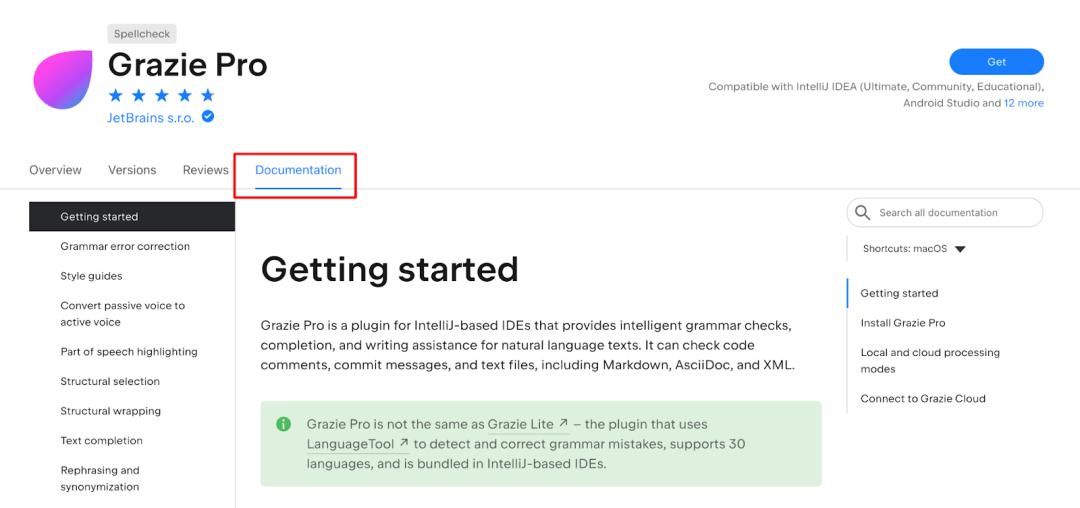The width and height of the screenshot is (1080, 508).
Task: Open the JetBrains s.r.o. vendor link
Action: pos(151,118)
